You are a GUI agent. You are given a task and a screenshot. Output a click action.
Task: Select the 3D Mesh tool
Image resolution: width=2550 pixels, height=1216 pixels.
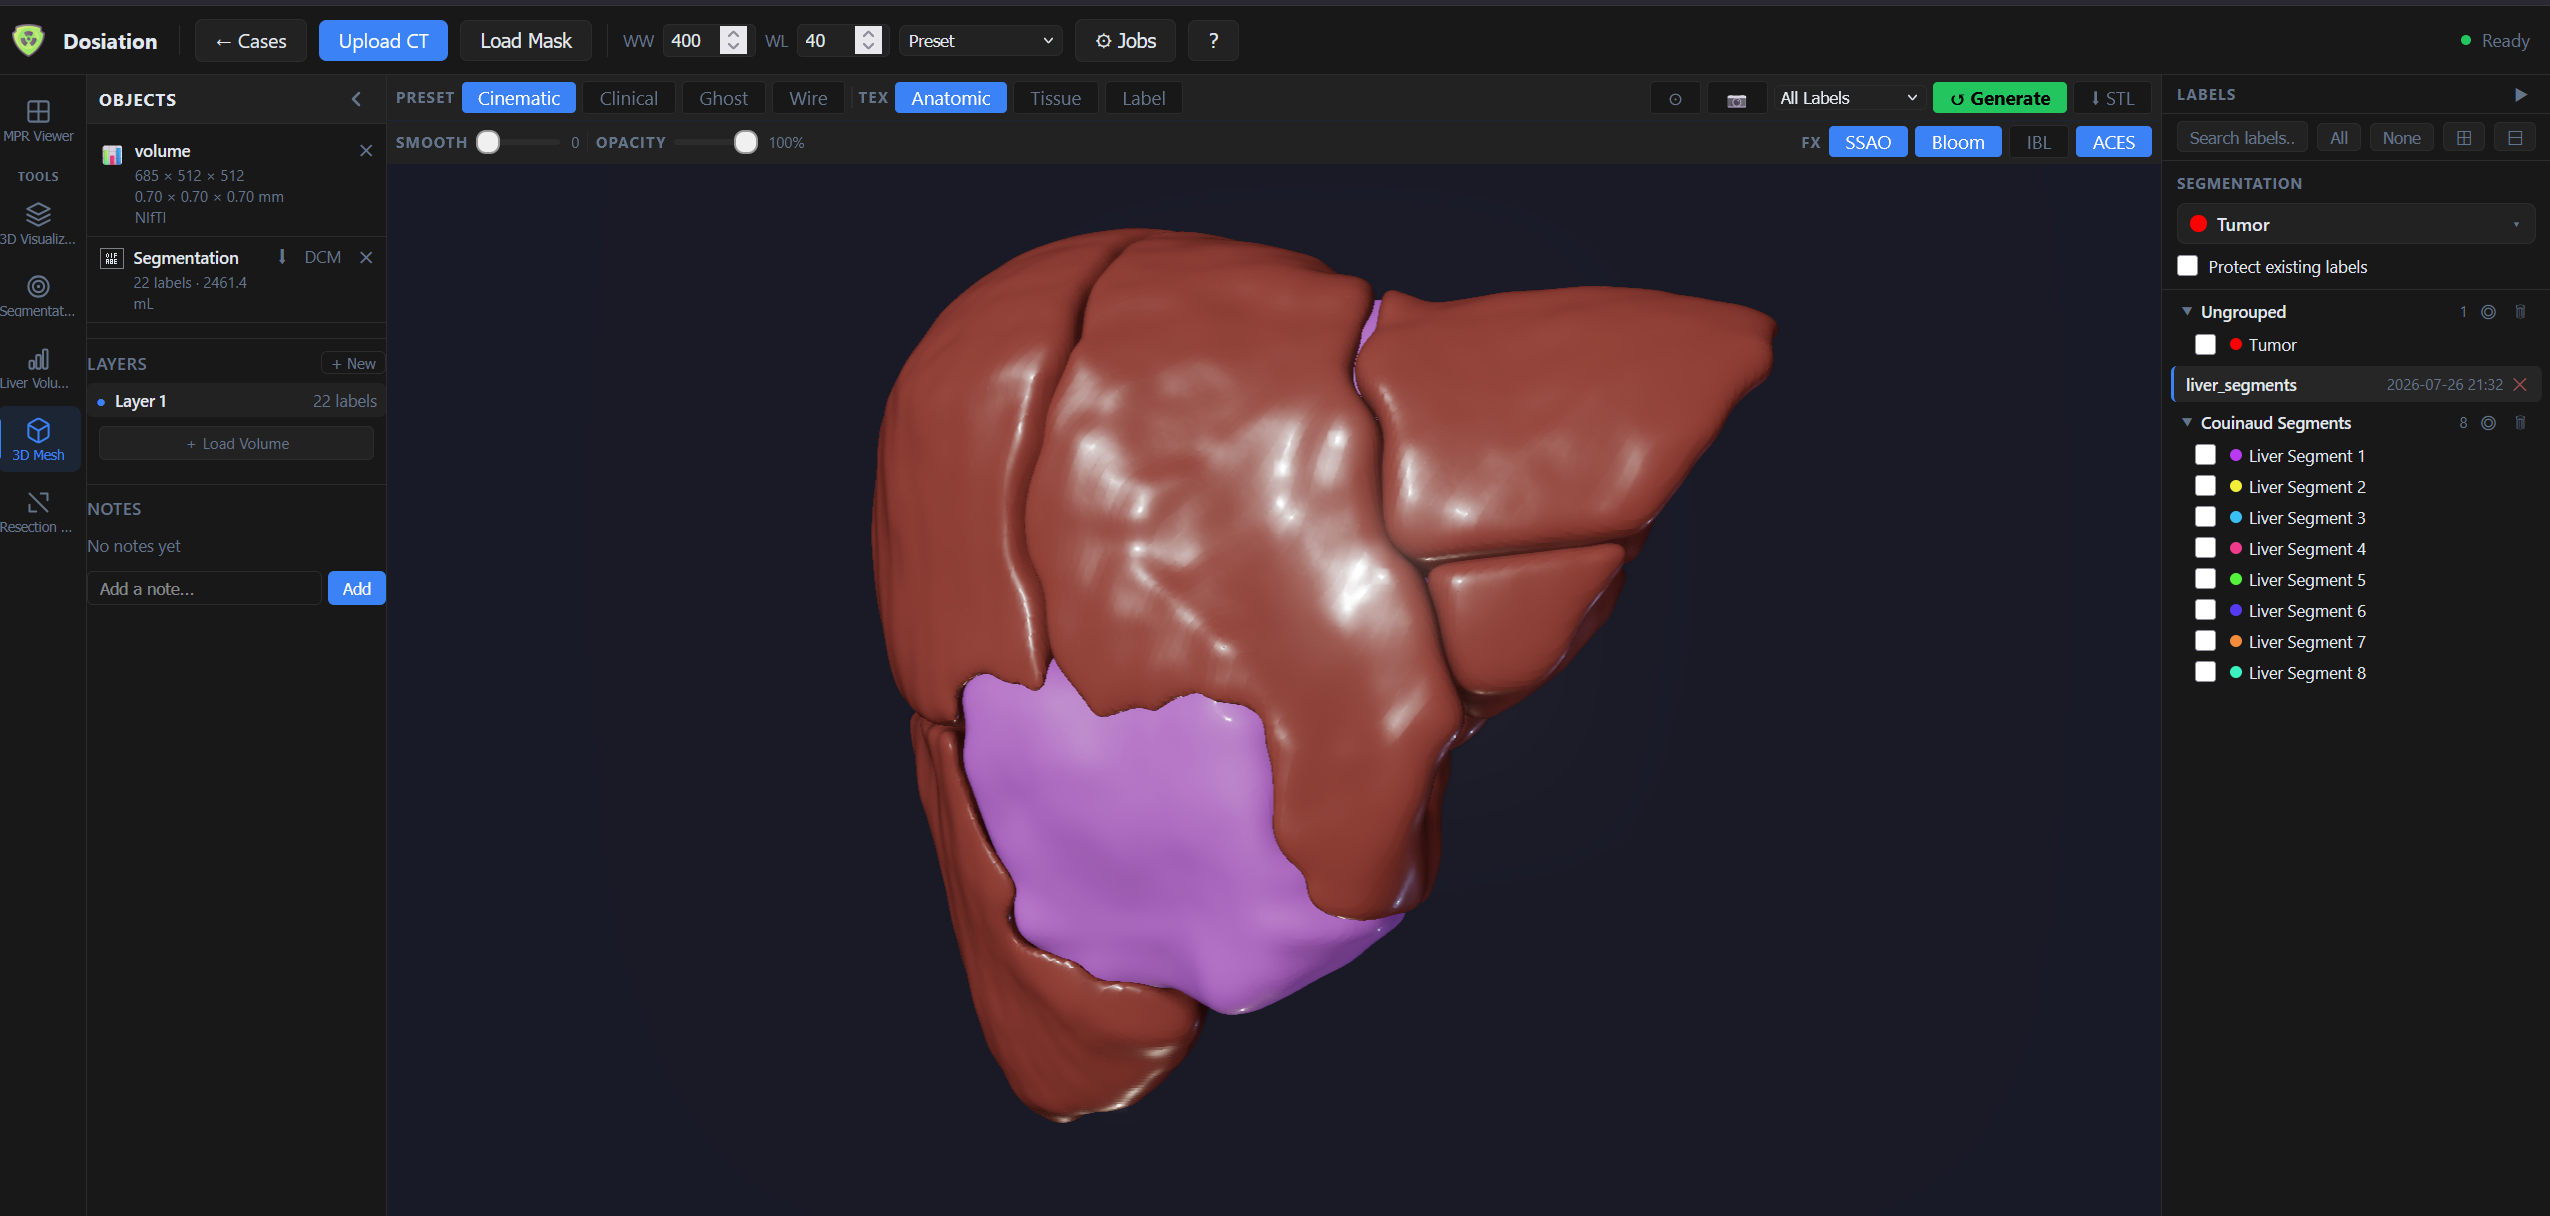38,440
